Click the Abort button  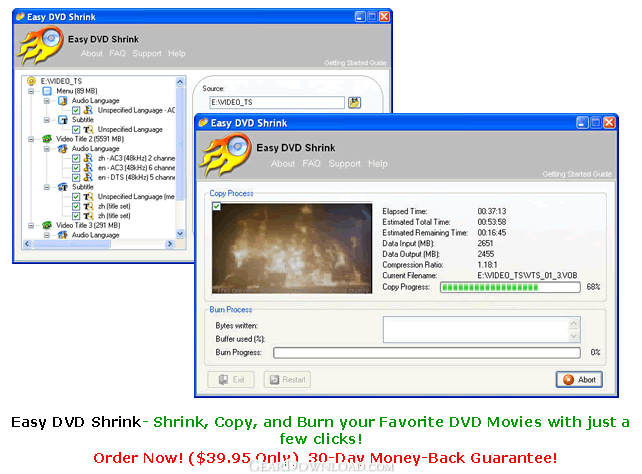[x=579, y=379]
